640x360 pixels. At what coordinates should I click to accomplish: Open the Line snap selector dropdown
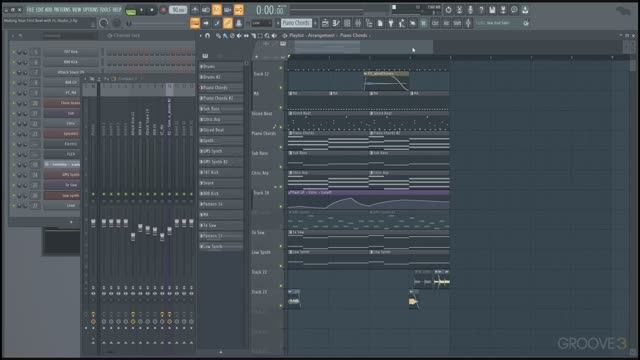(x=261, y=23)
